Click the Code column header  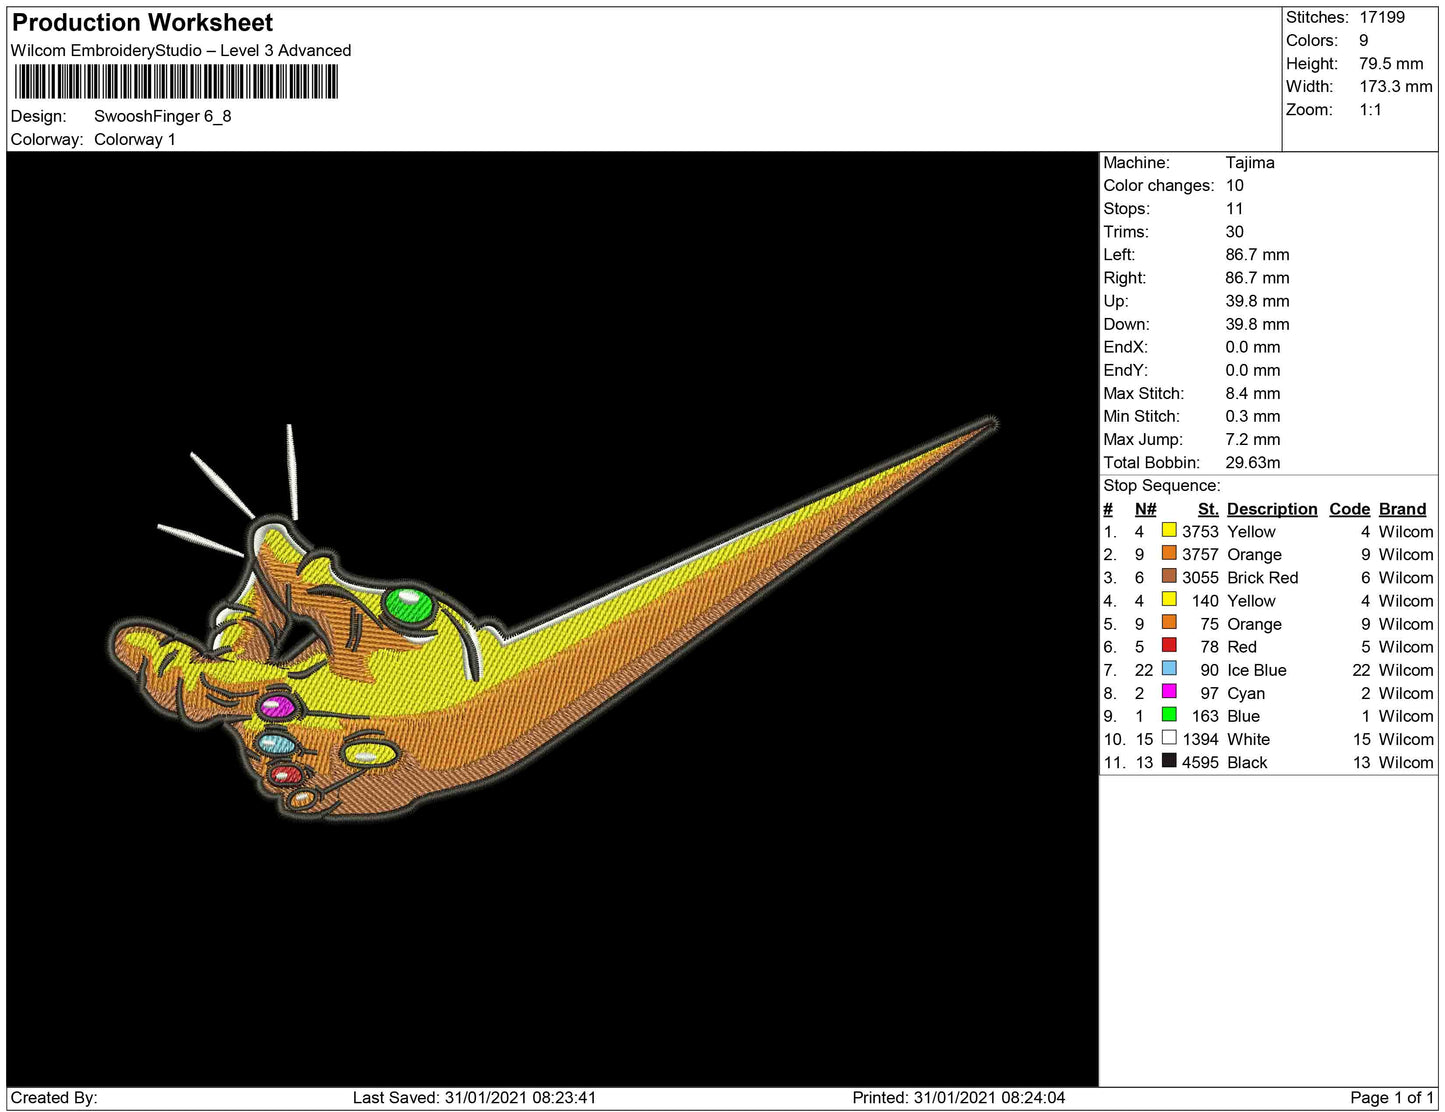[x=1349, y=509]
